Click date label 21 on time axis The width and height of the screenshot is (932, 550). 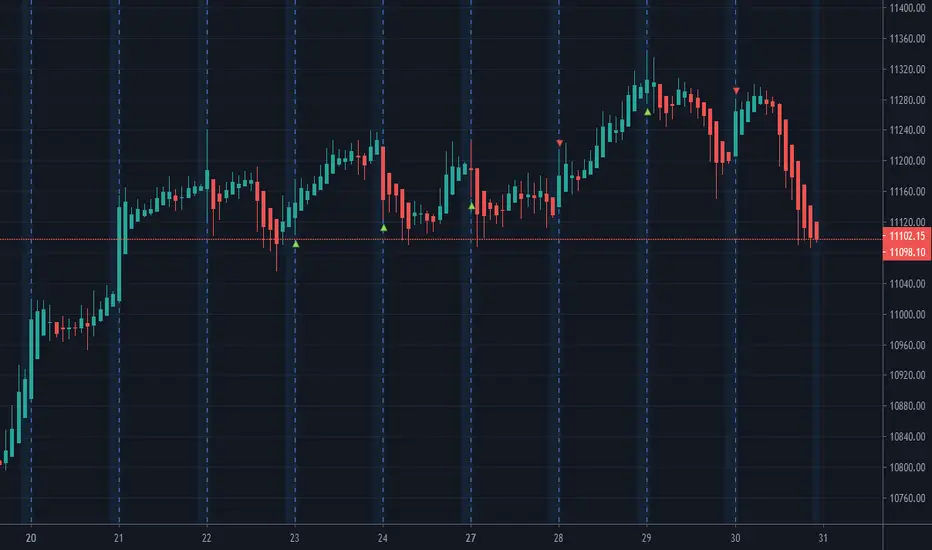click(x=119, y=538)
